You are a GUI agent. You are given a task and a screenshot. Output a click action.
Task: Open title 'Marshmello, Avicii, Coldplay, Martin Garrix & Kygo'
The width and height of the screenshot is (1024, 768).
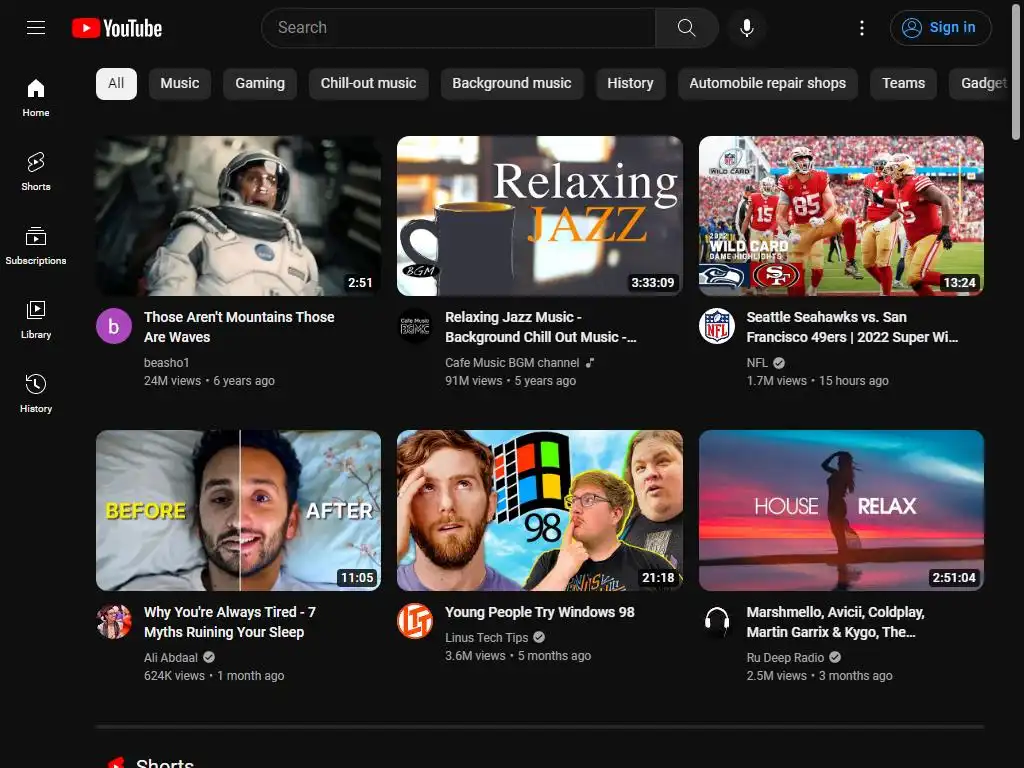point(835,622)
